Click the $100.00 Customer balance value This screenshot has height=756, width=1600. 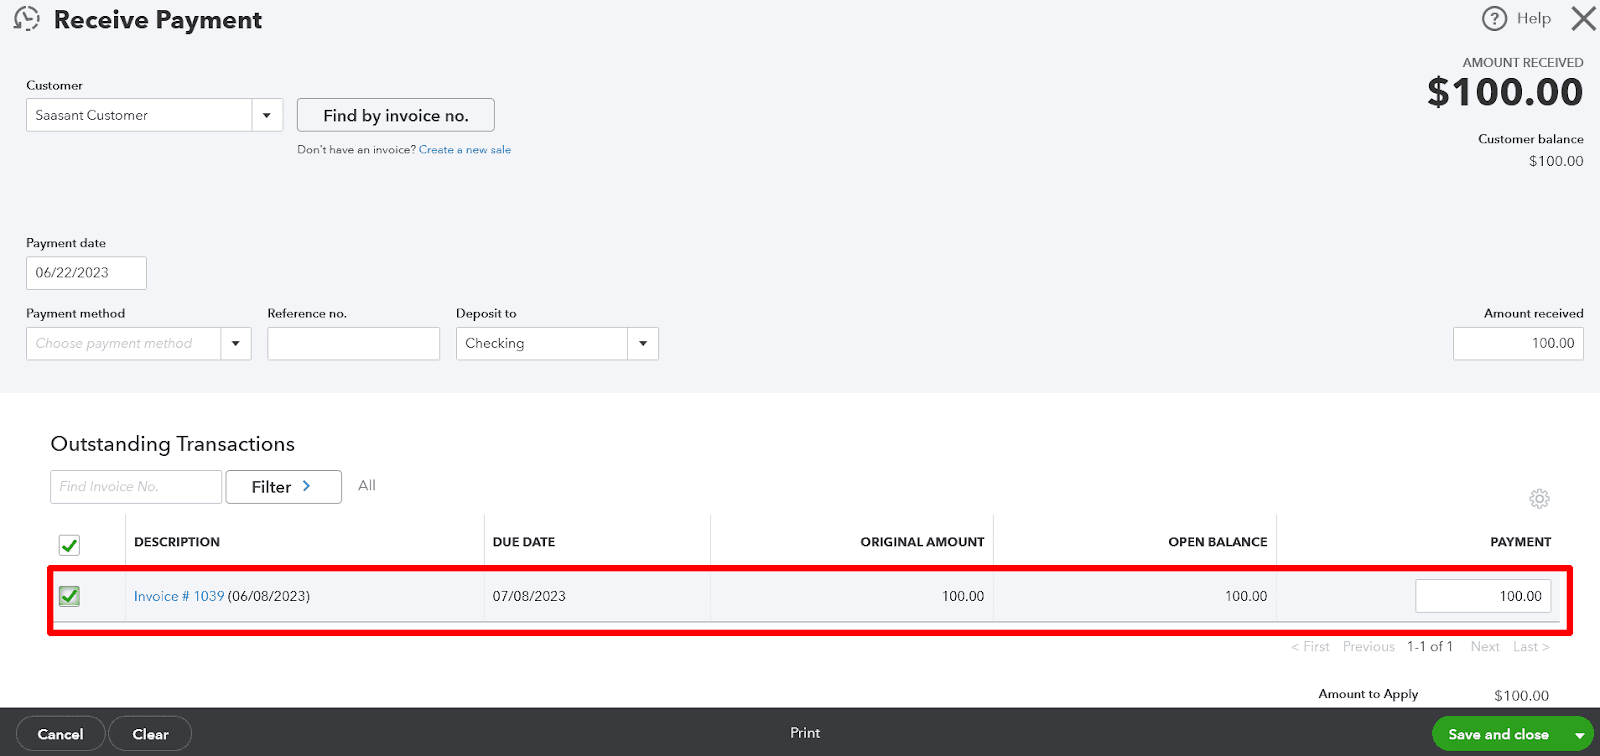pyautogui.click(x=1556, y=161)
